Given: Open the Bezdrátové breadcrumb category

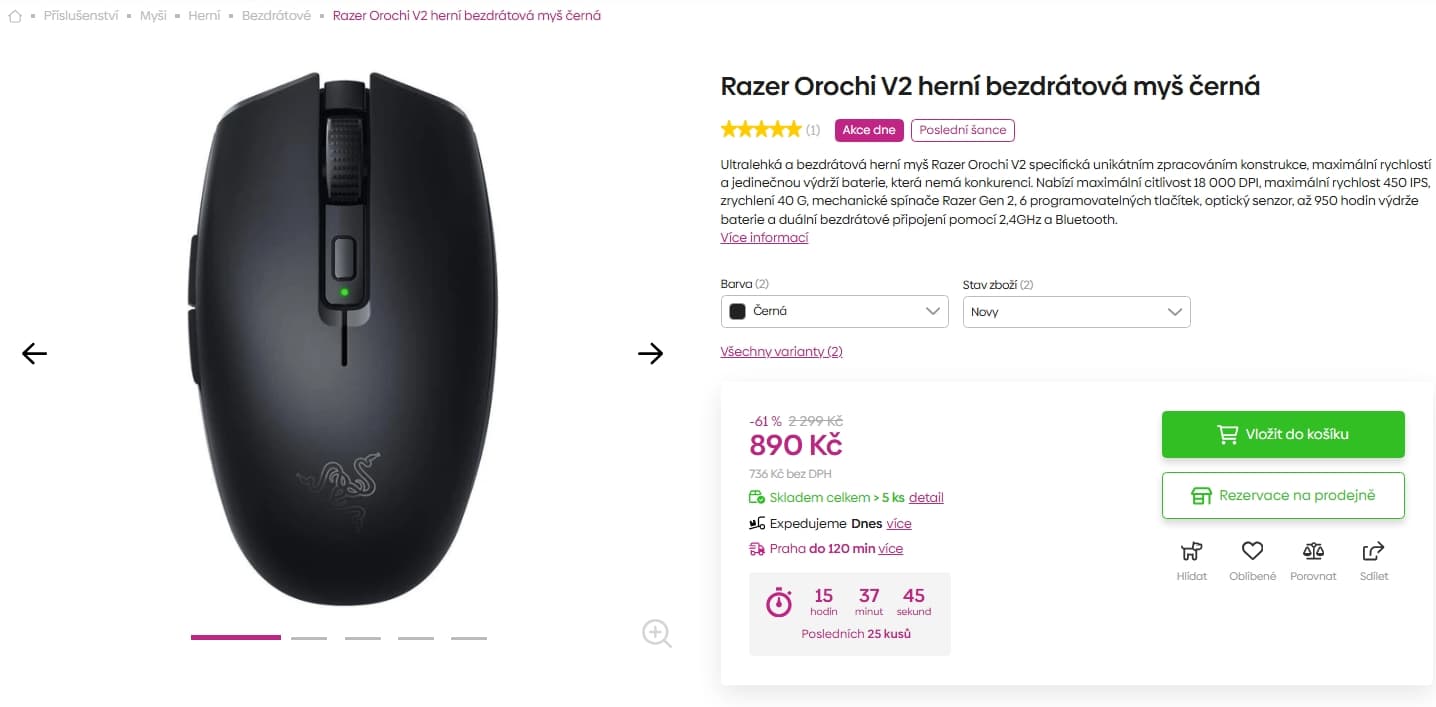Looking at the screenshot, I should coord(277,15).
